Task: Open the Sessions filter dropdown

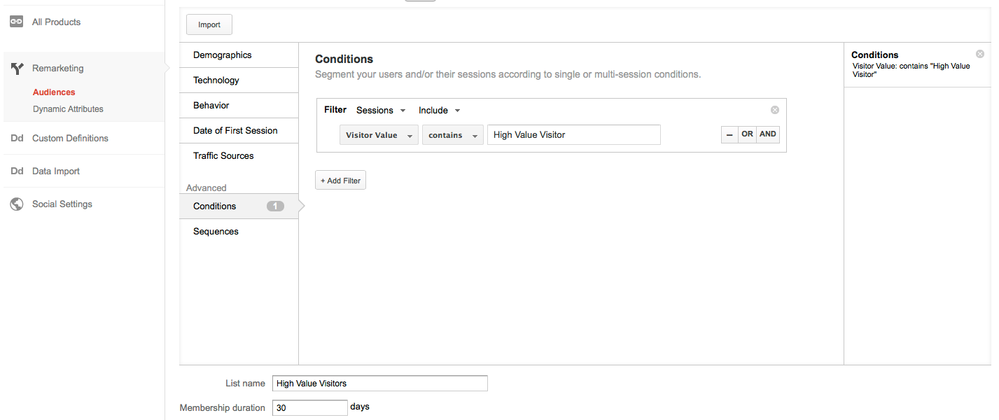Action: click(381, 110)
